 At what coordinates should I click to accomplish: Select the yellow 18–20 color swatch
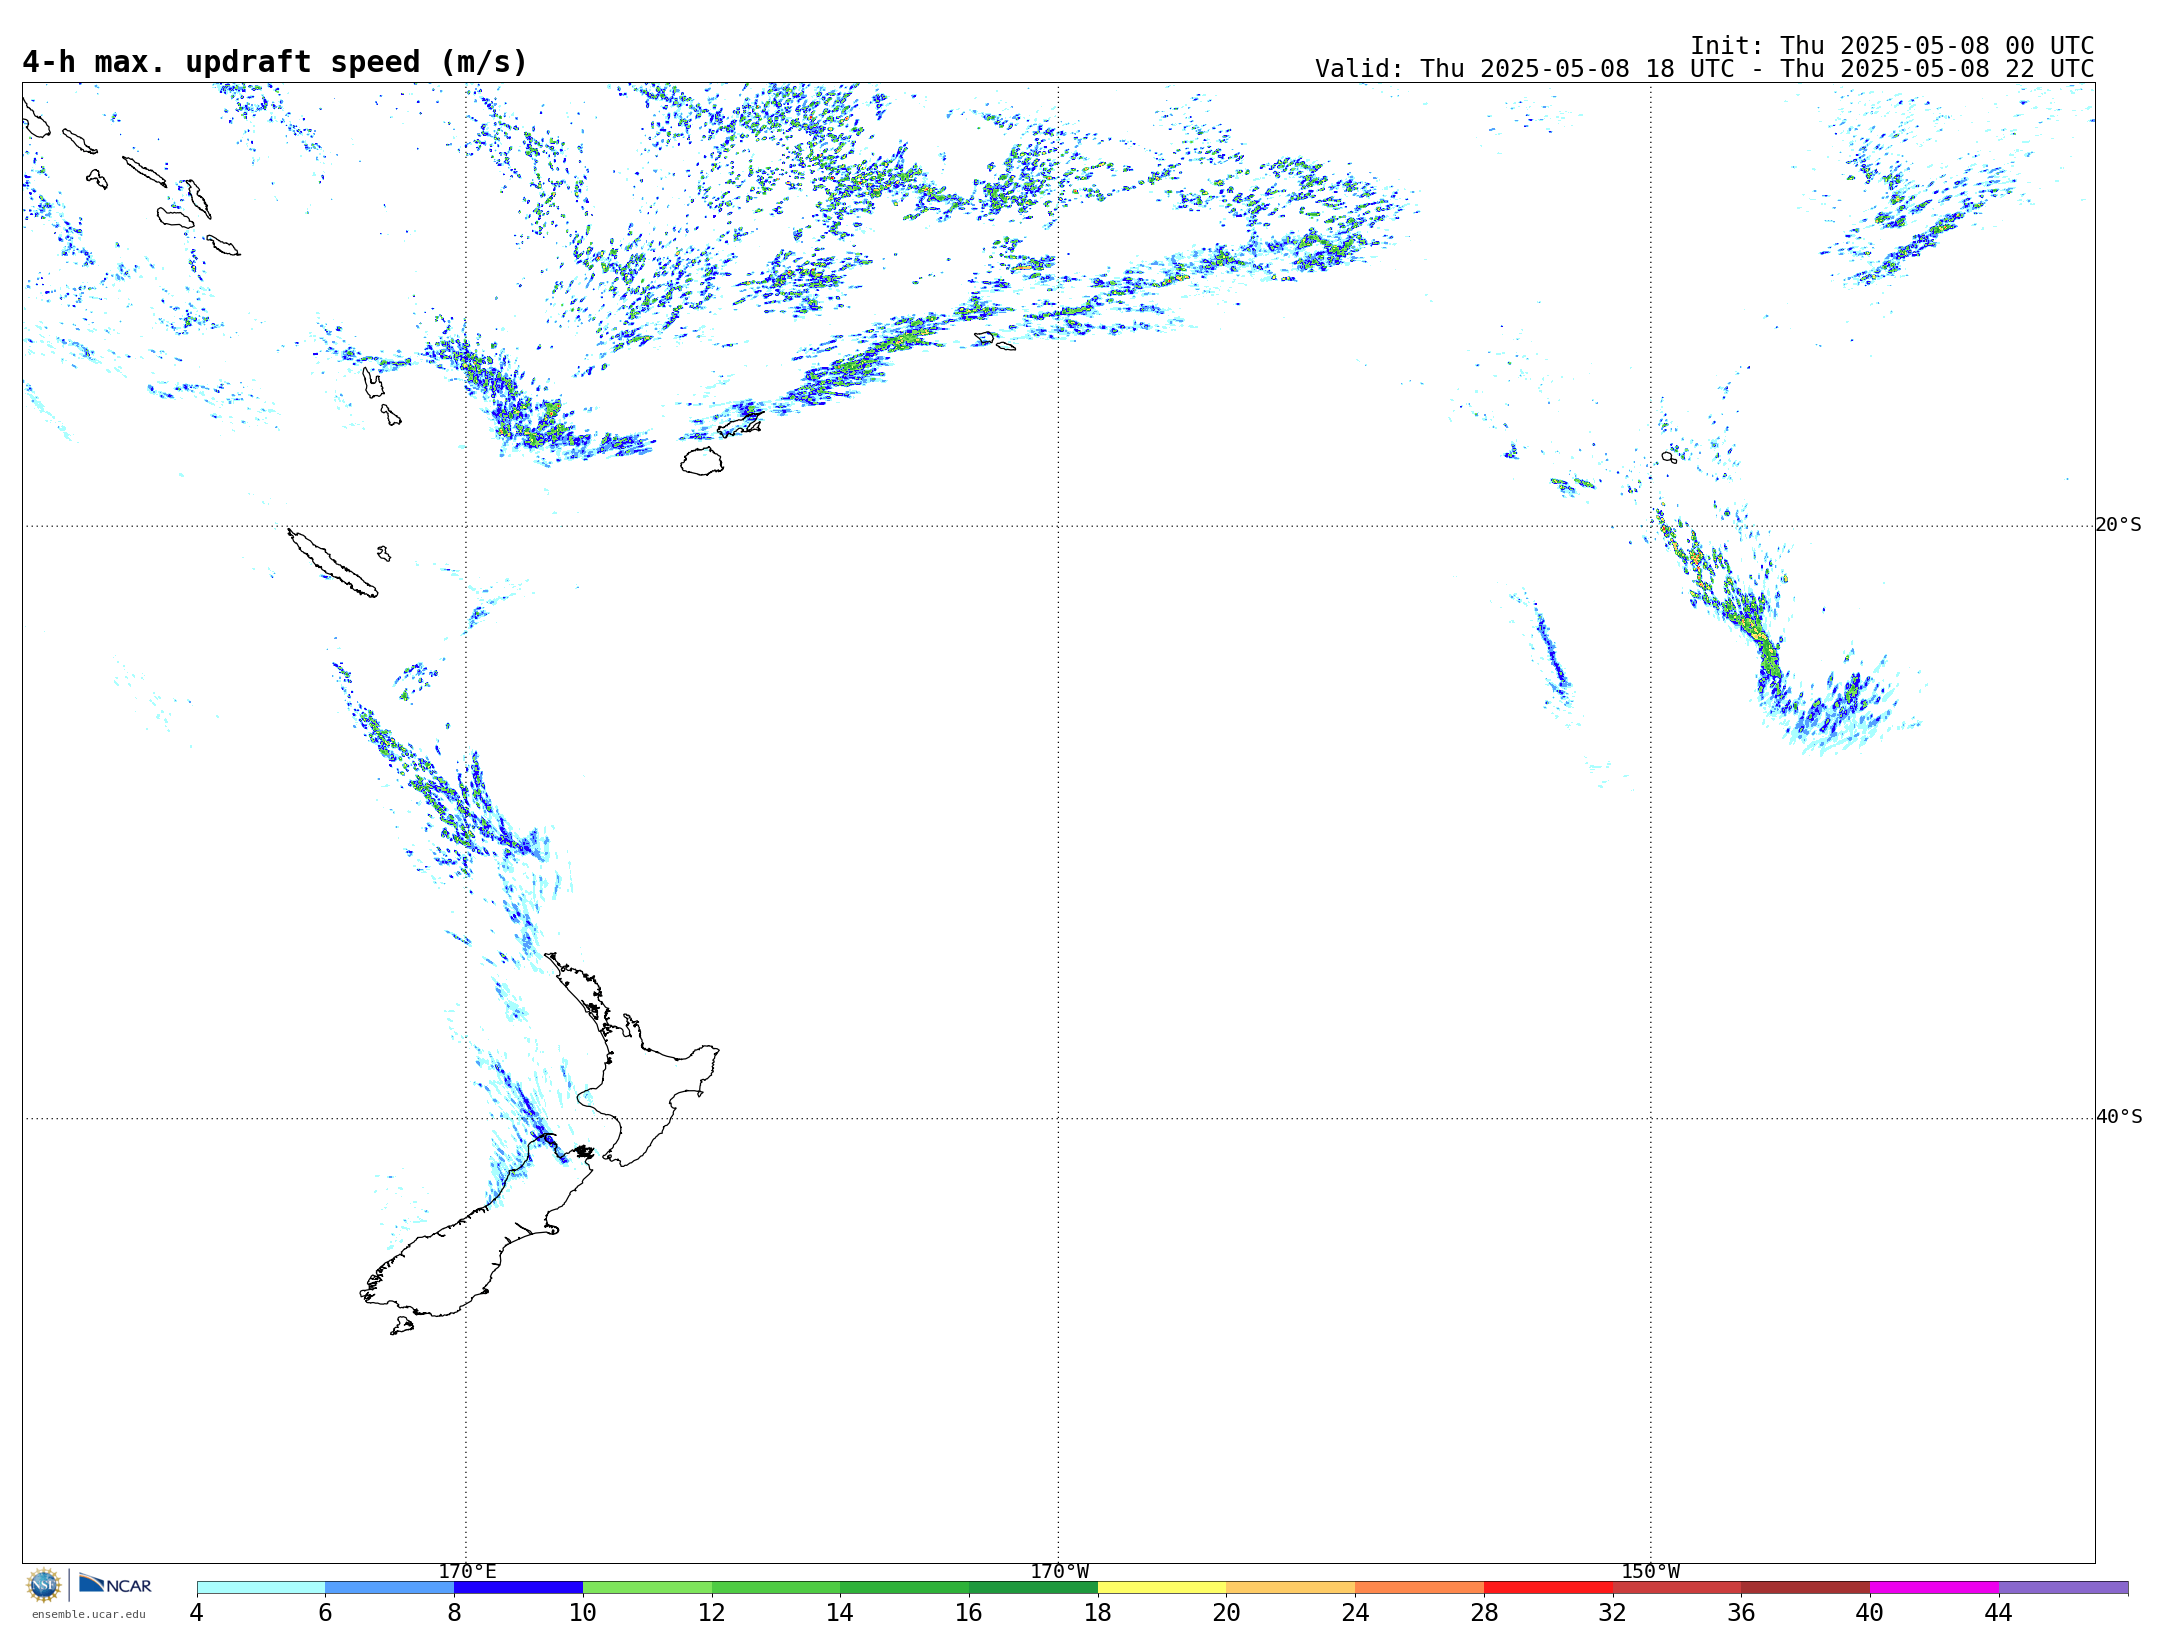(x=1162, y=1588)
